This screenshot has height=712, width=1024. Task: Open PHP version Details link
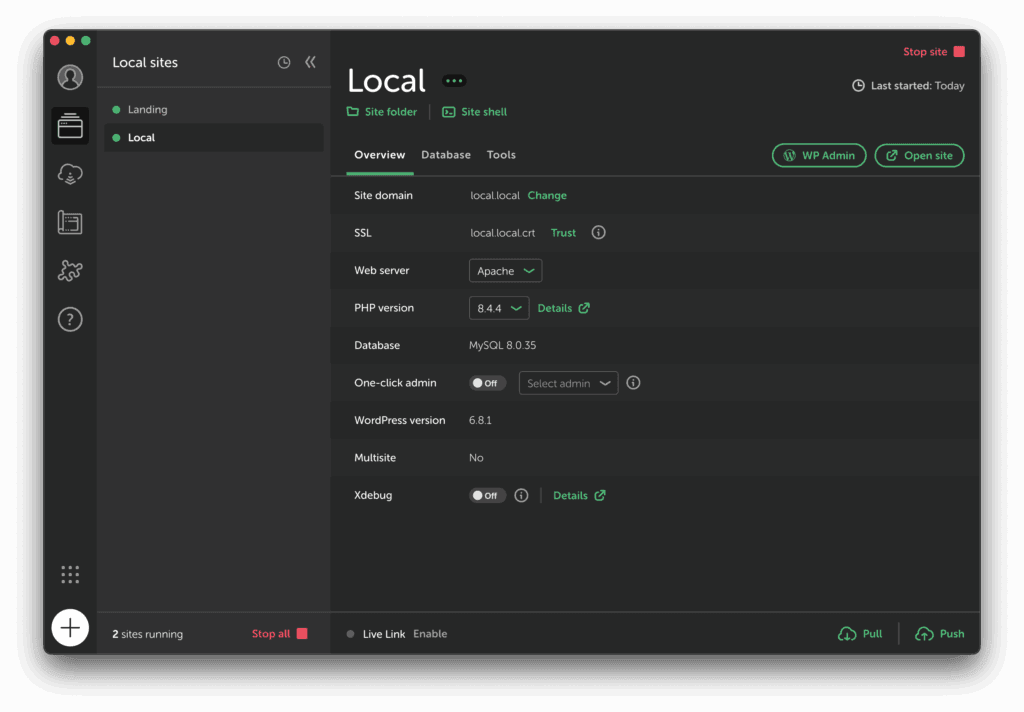(563, 308)
